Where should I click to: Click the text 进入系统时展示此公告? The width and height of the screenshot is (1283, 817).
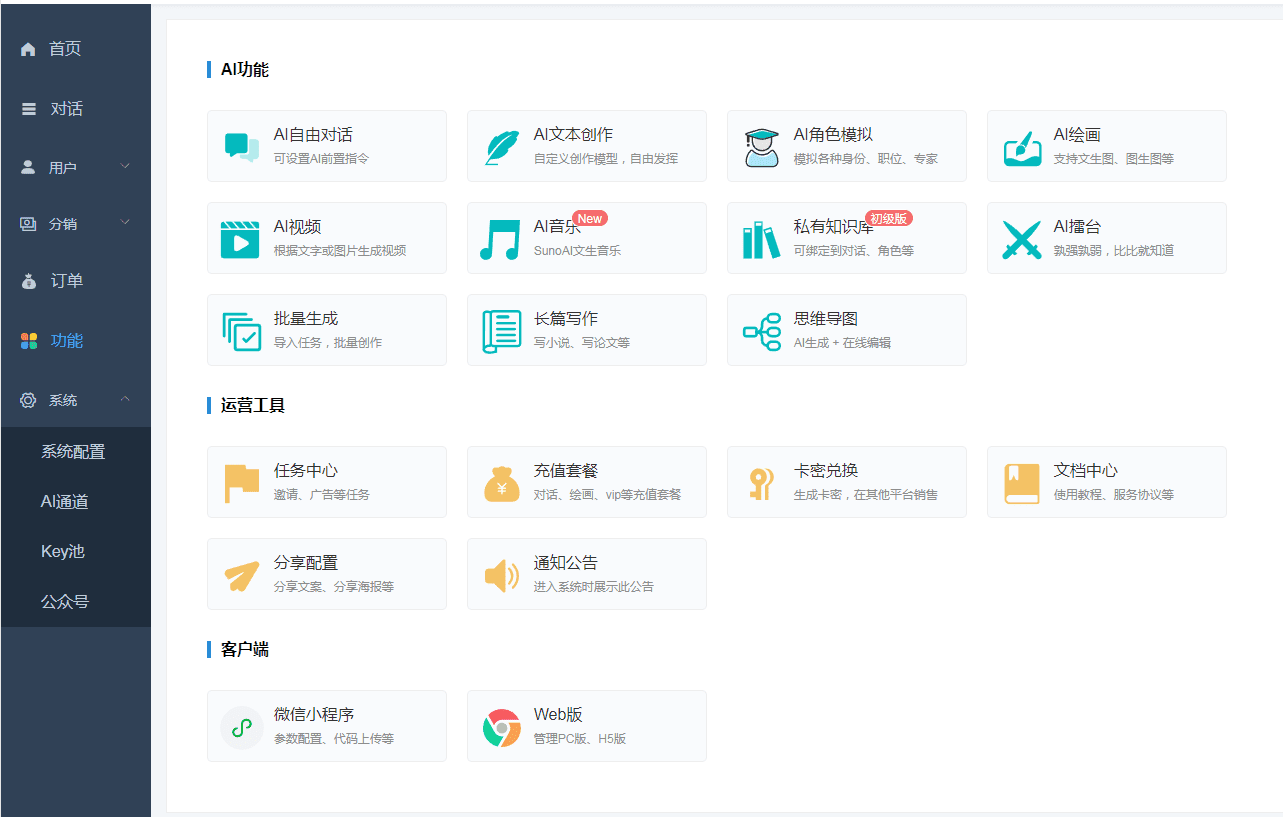(594, 587)
